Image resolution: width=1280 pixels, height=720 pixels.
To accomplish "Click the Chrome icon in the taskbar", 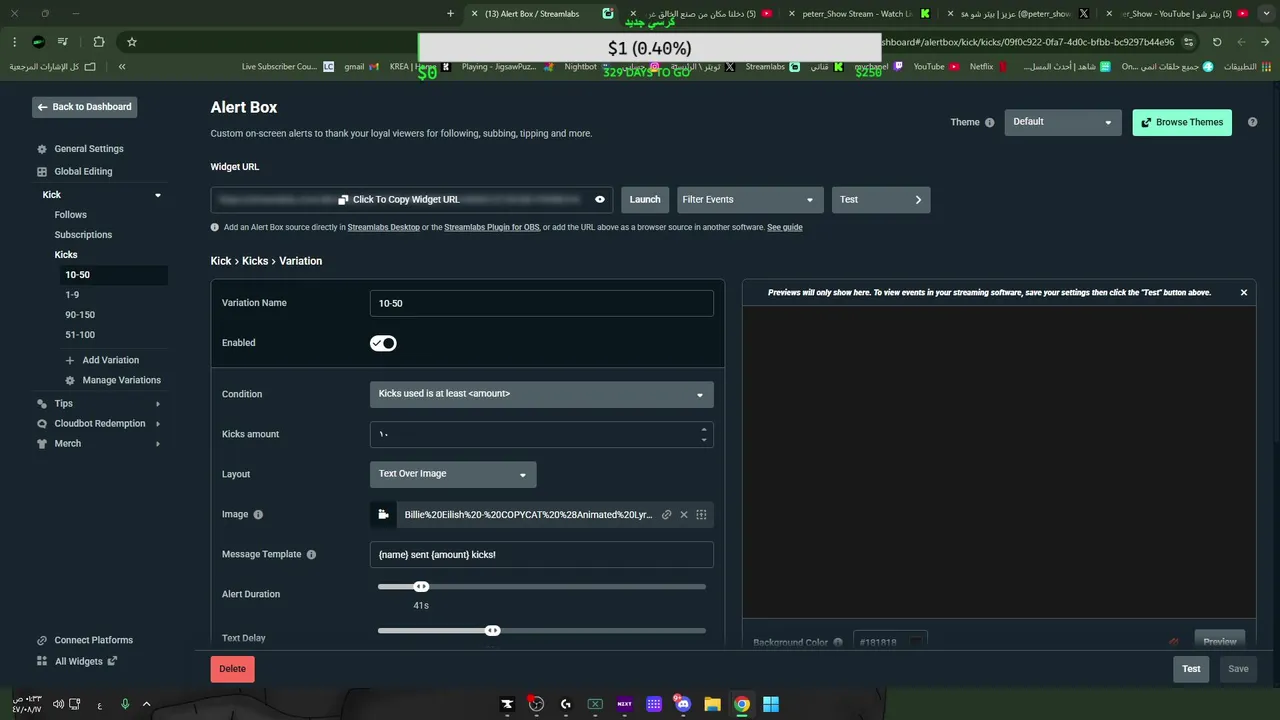I will tap(742, 704).
